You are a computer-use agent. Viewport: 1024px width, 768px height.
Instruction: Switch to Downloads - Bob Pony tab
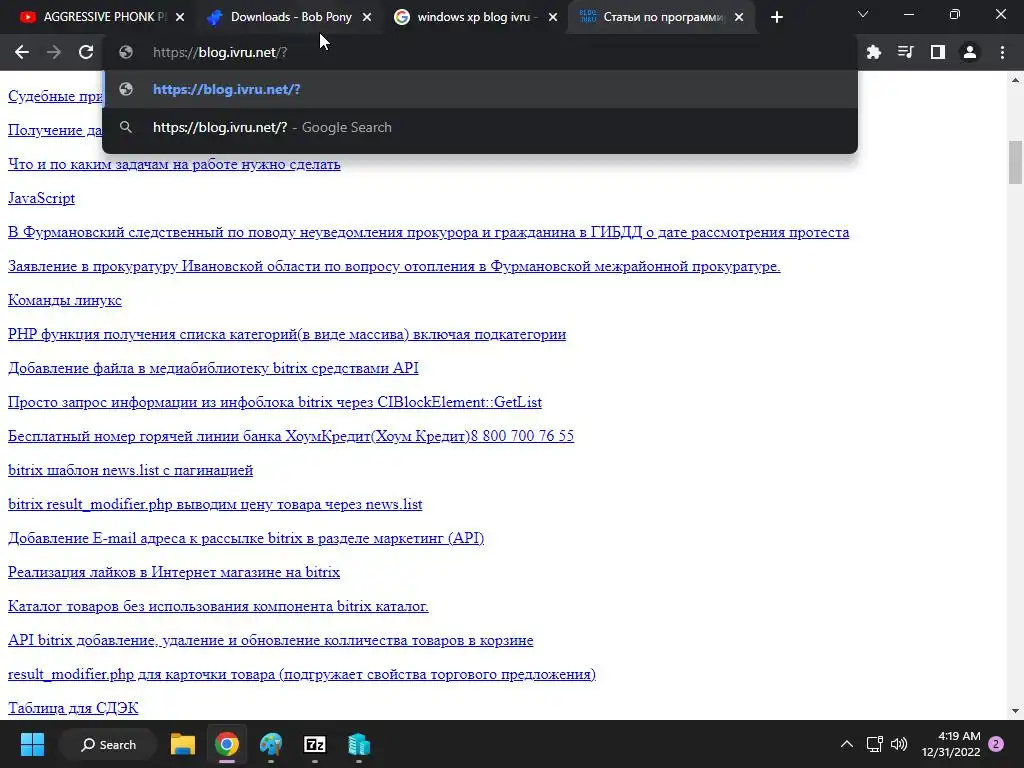(287, 18)
